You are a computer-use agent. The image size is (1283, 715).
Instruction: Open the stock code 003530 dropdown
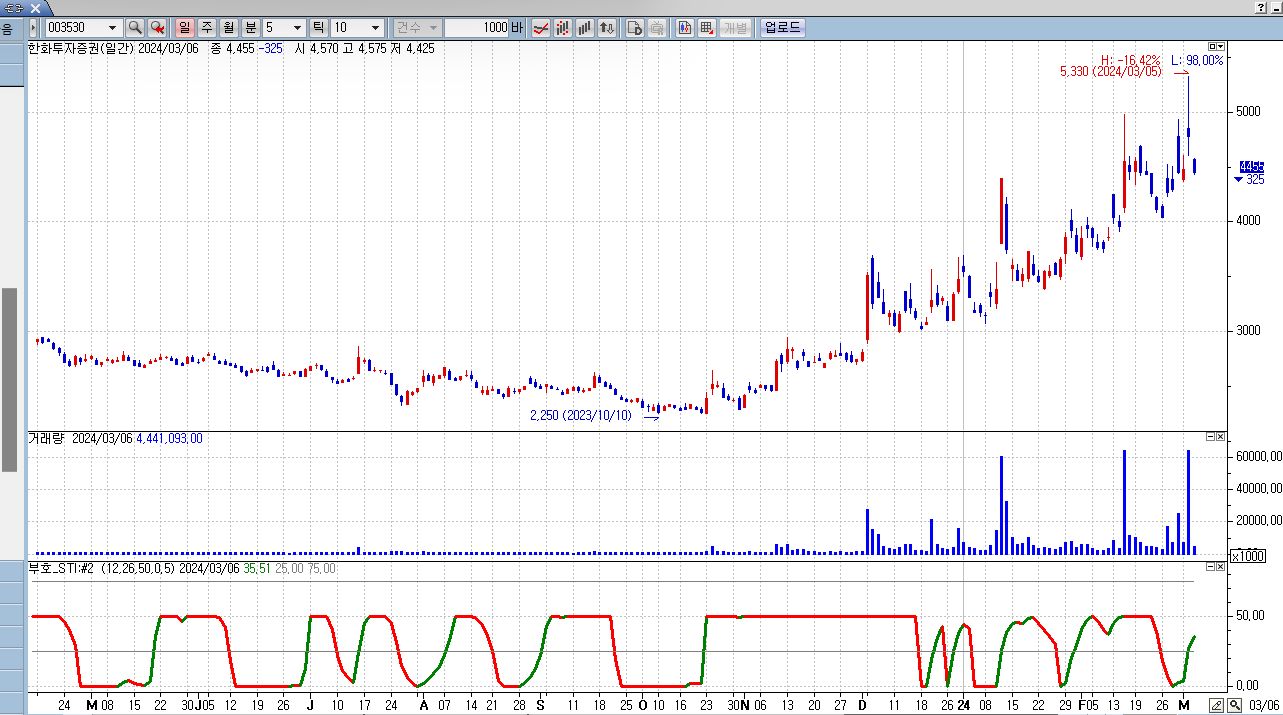pyautogui.click(x=111, y=28)
